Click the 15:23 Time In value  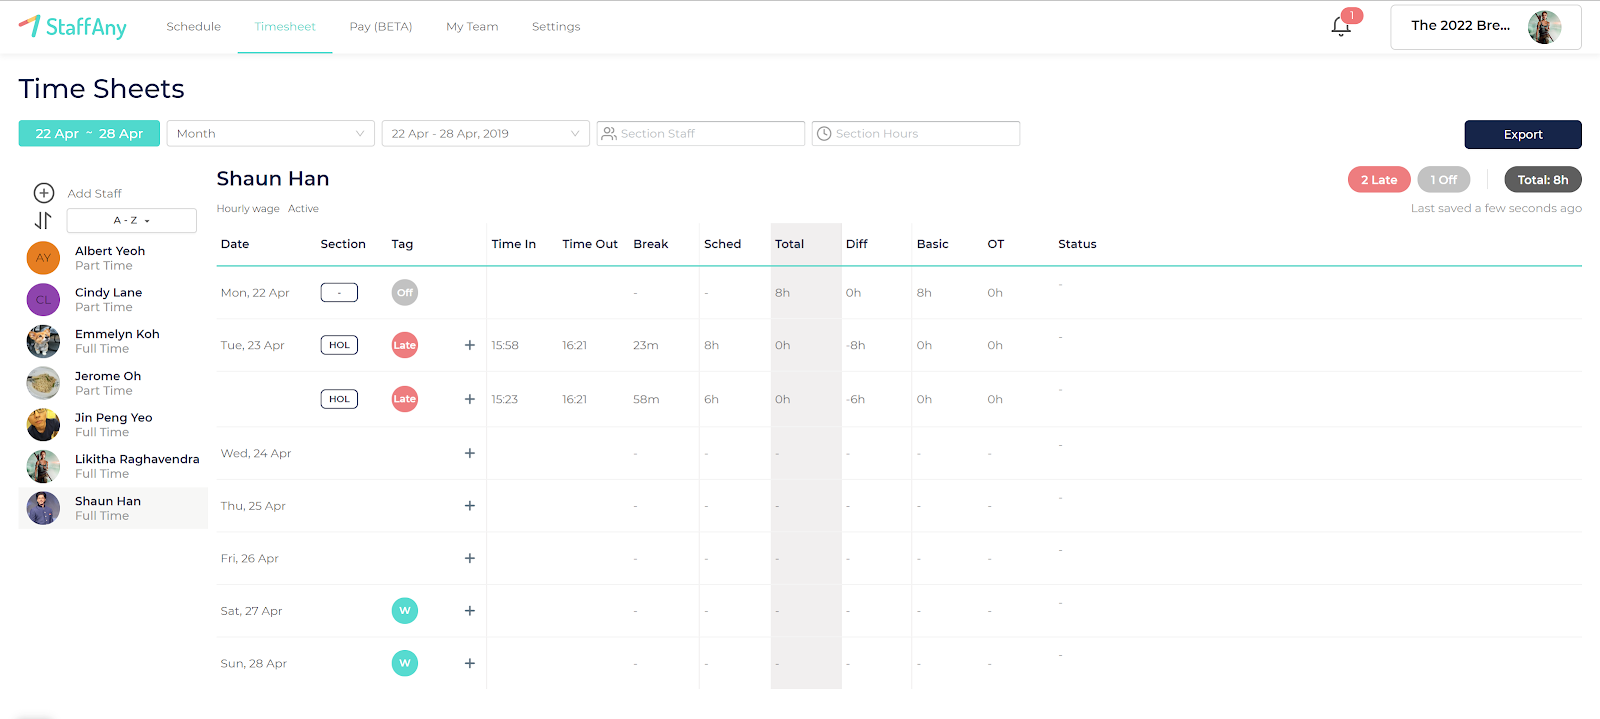[x=505, y=399]
